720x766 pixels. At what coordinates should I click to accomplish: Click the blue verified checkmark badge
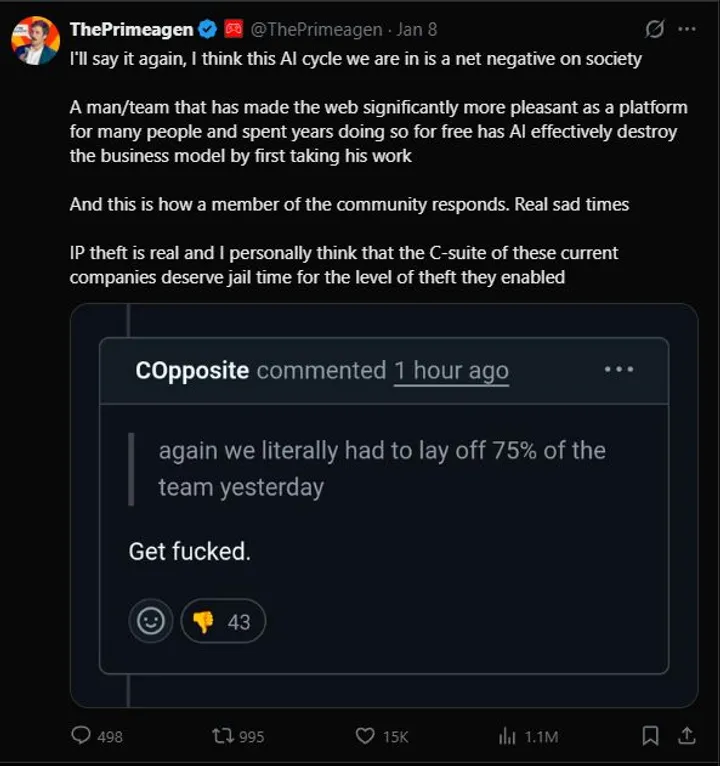(207, 30)
